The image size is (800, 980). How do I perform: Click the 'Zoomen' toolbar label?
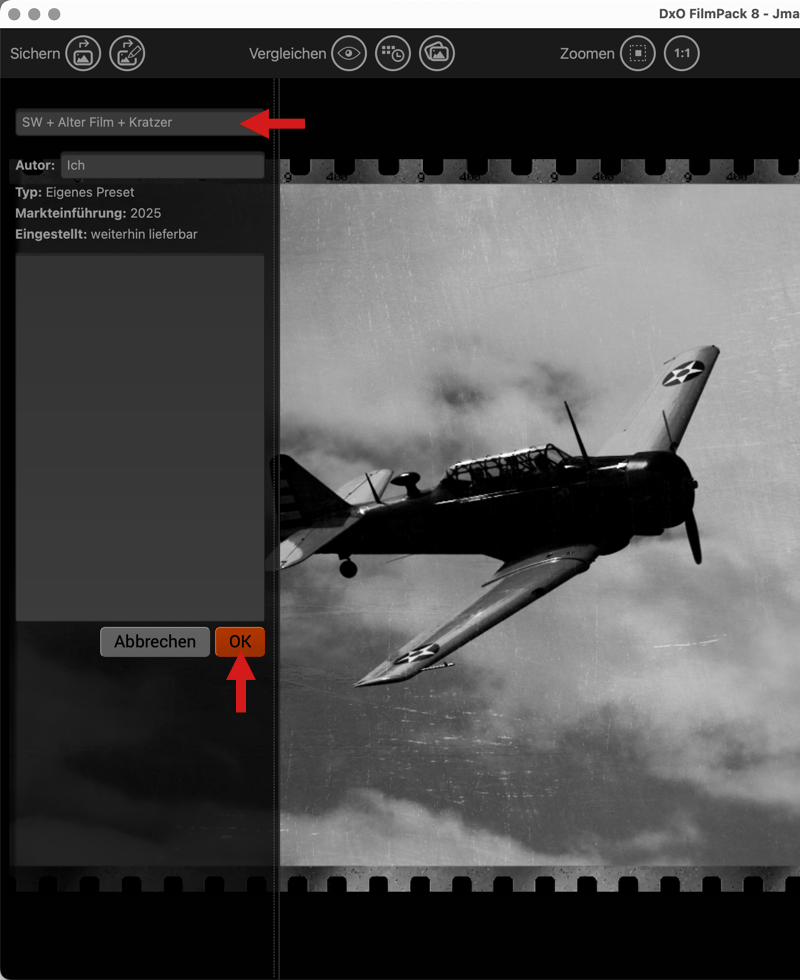586,54
